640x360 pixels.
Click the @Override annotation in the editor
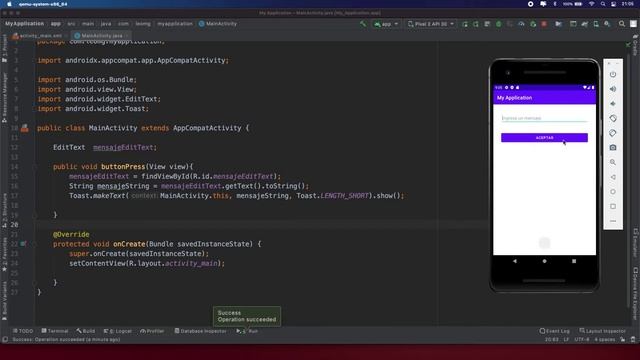(x=71, y=234)
